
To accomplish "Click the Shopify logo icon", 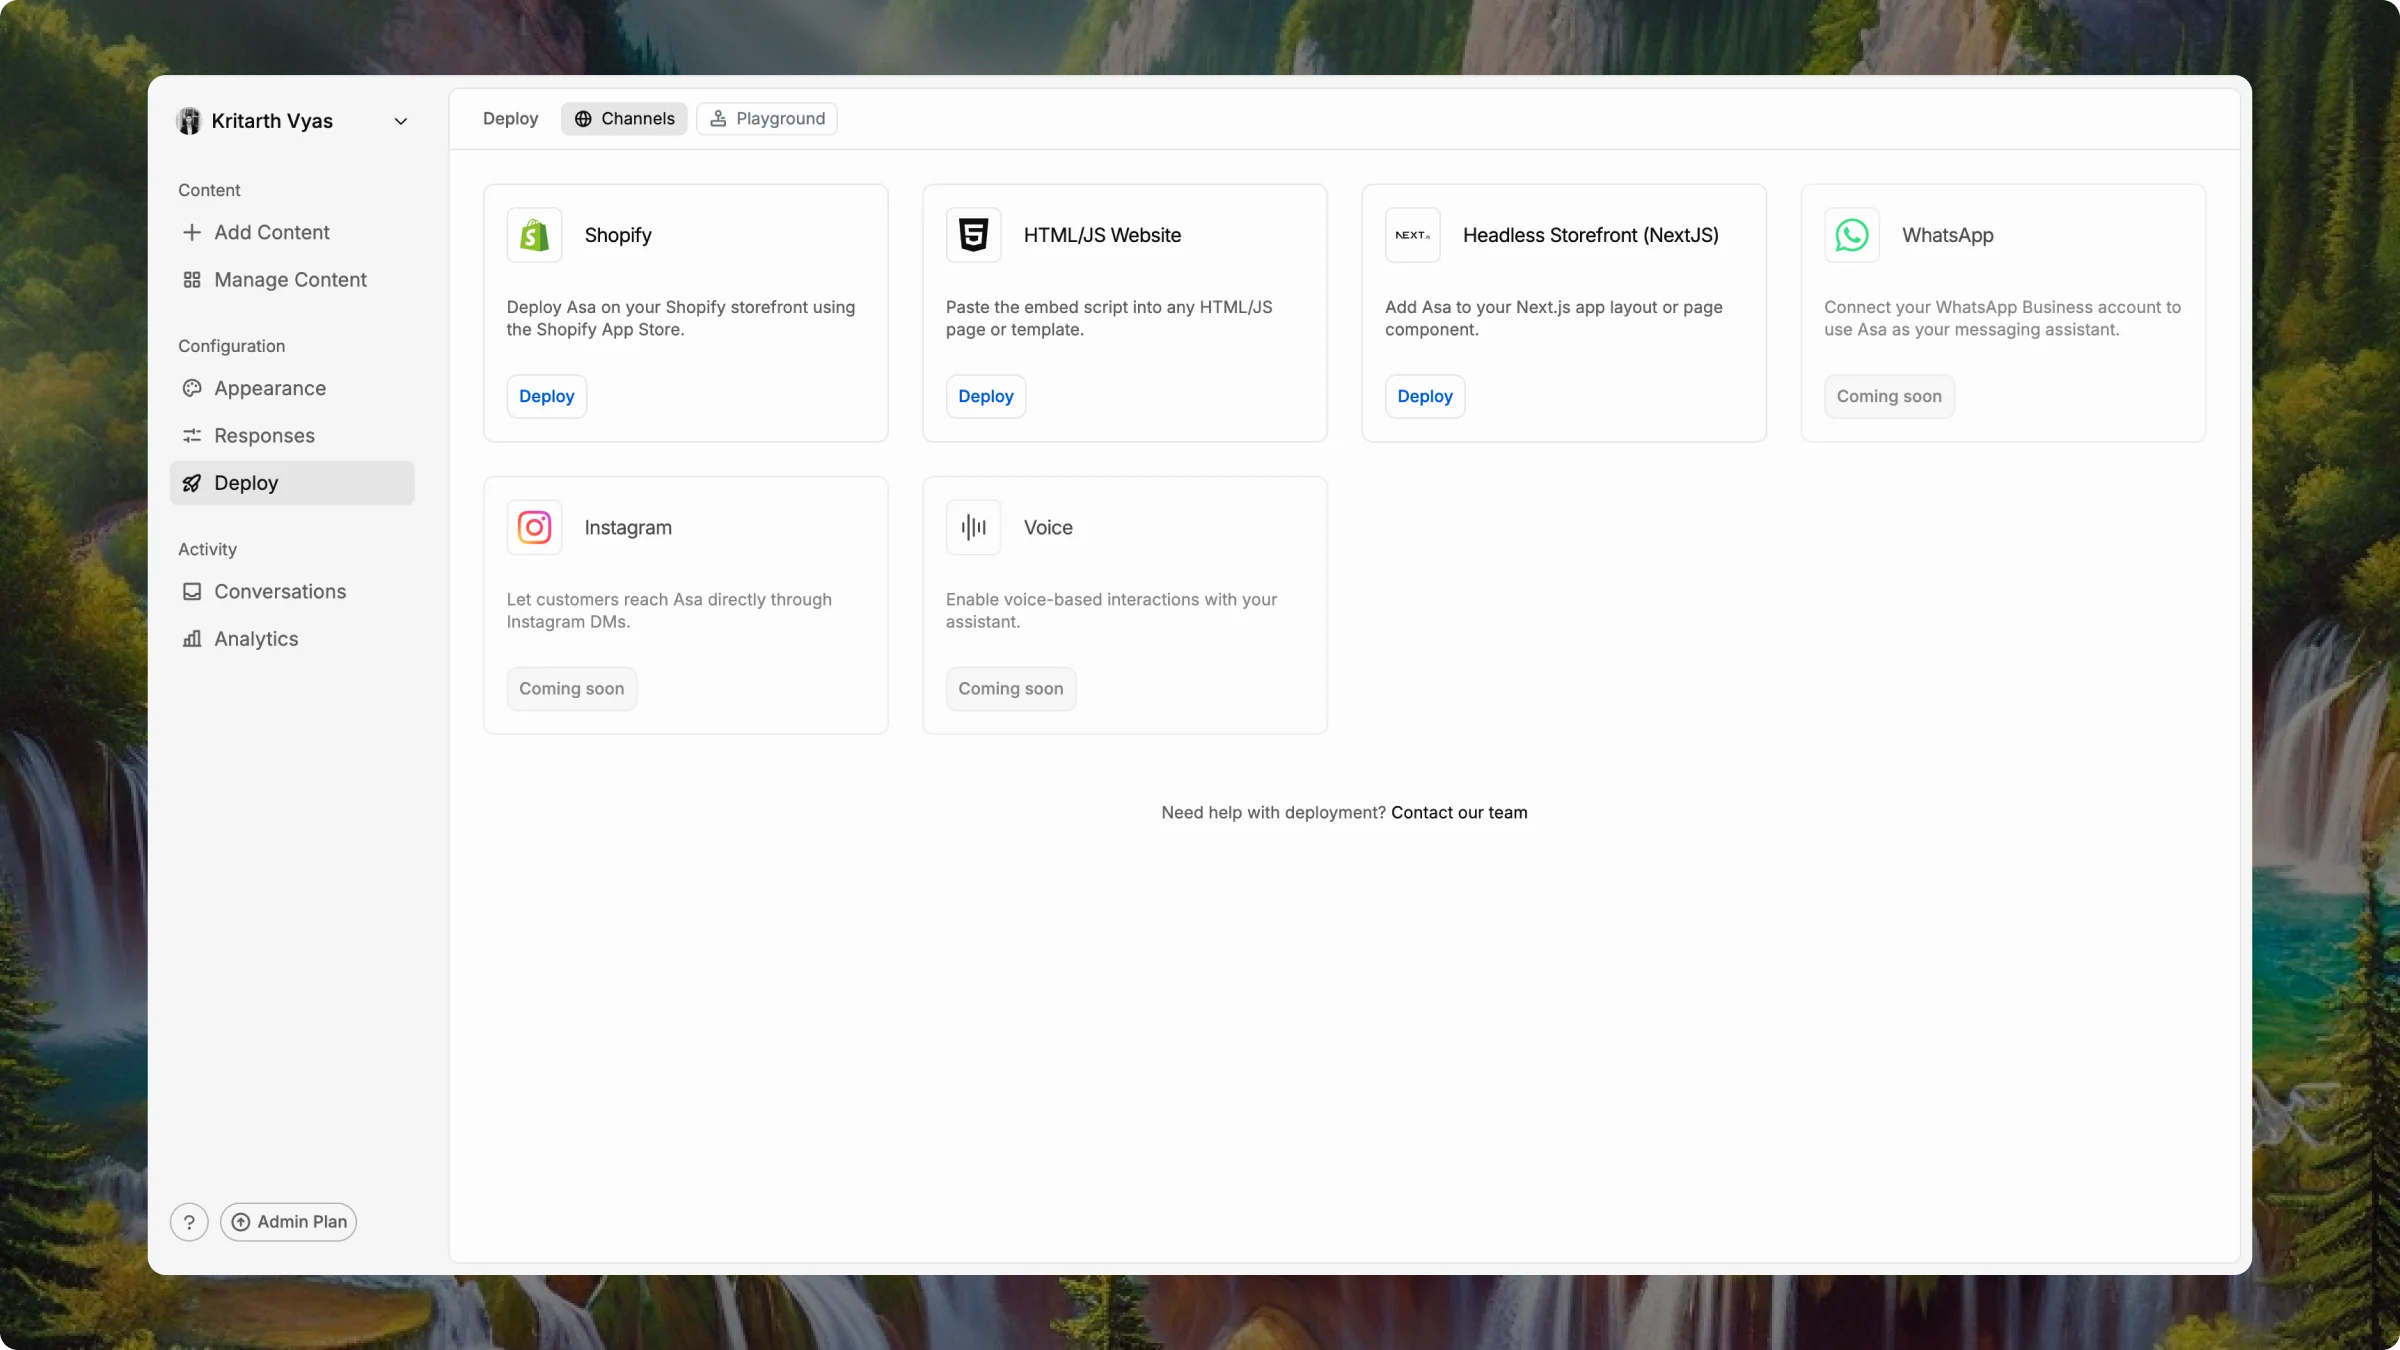I will (x=534, y=235).
